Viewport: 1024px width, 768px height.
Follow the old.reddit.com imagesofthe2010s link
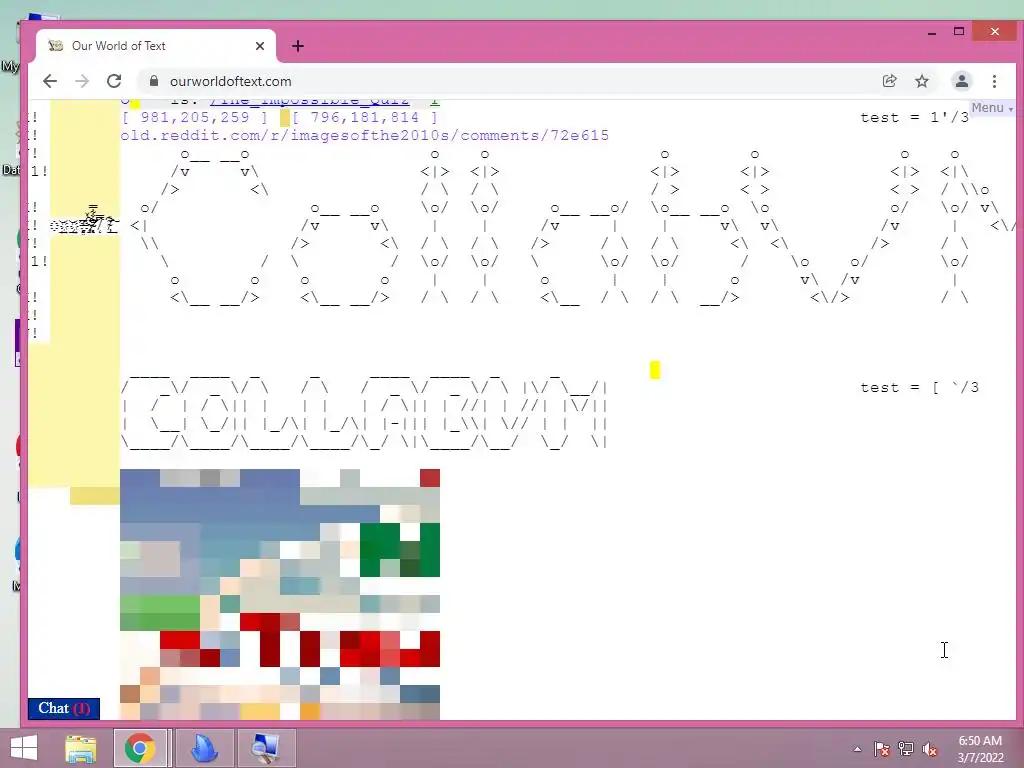tap(364, 135)
